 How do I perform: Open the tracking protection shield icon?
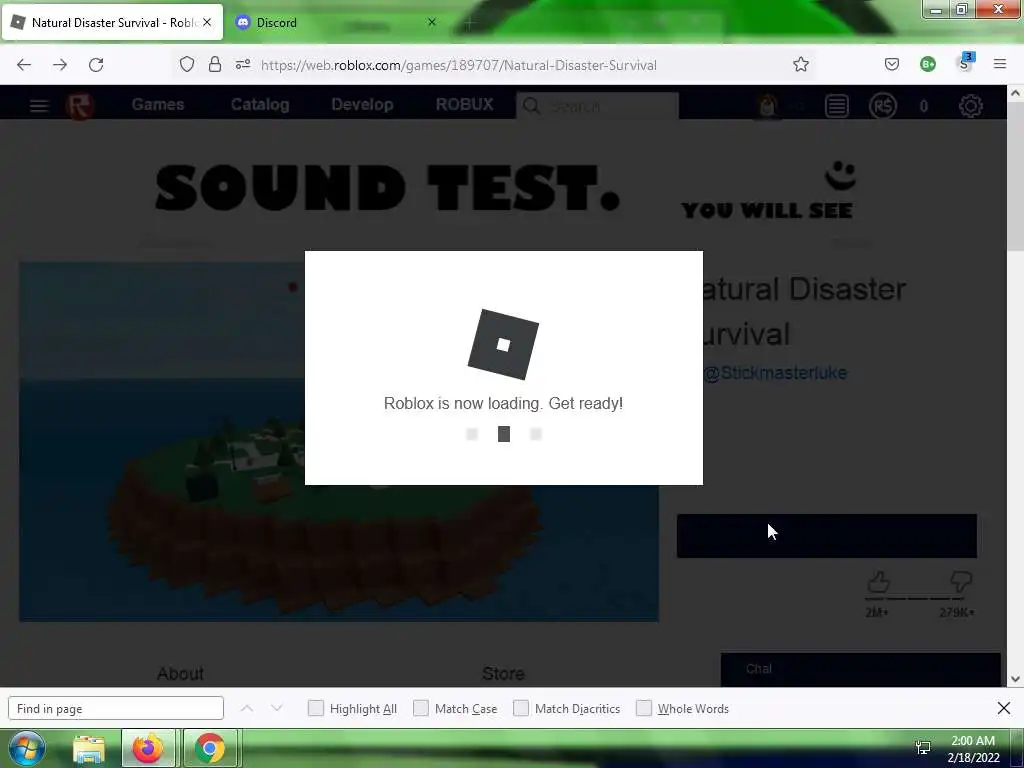point(187,64)
